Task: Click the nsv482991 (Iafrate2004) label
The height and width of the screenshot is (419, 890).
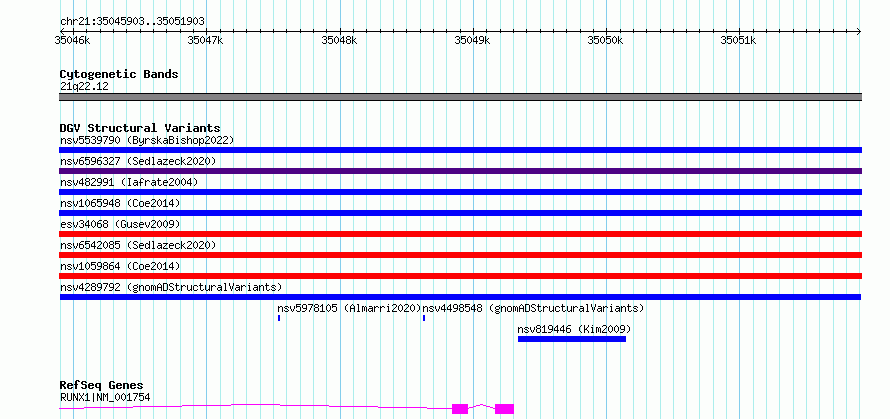Action: click(x=129, y=182)
